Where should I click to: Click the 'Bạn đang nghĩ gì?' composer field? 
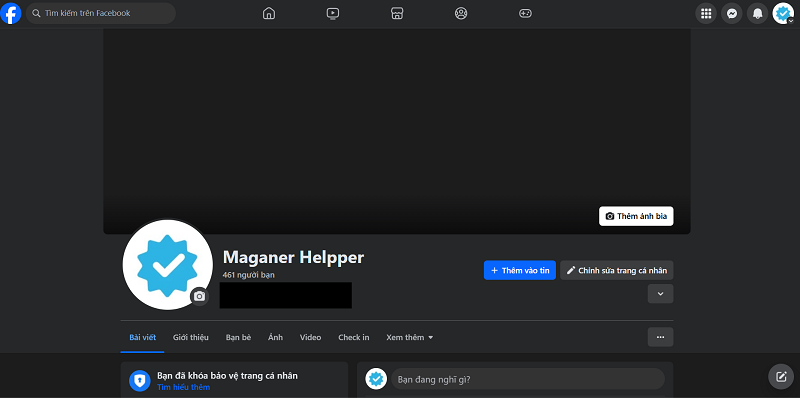click(x=528, y=379)
